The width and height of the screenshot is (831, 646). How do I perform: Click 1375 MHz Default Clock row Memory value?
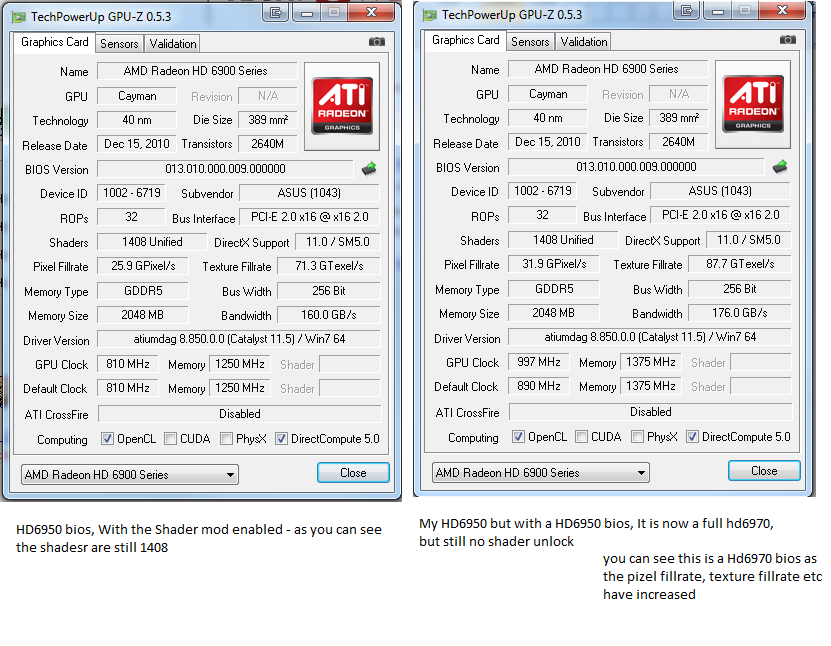[651, 386]
